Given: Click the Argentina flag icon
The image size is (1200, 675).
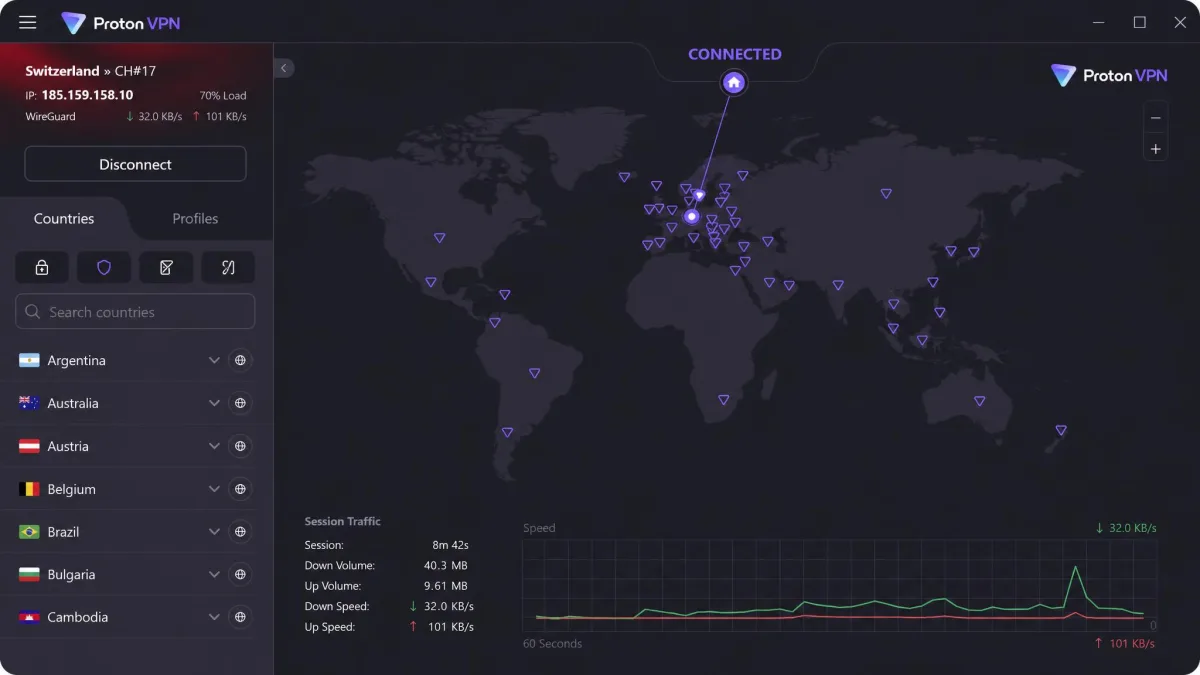Looking at the screenshot, I should tap(29, 360).
